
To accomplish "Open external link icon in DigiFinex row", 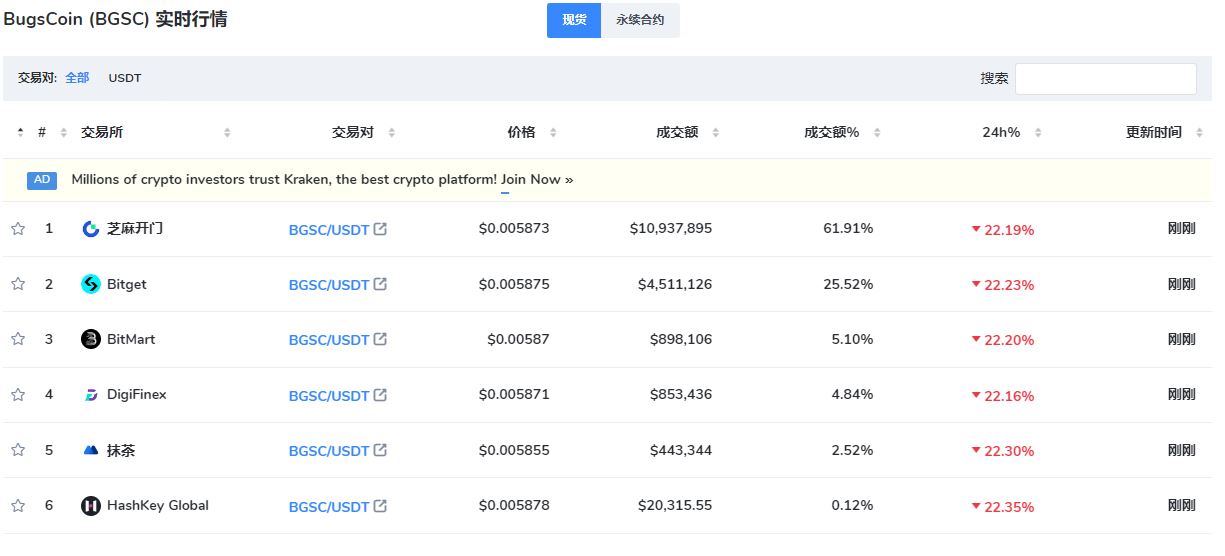I will tap(380, 395).
